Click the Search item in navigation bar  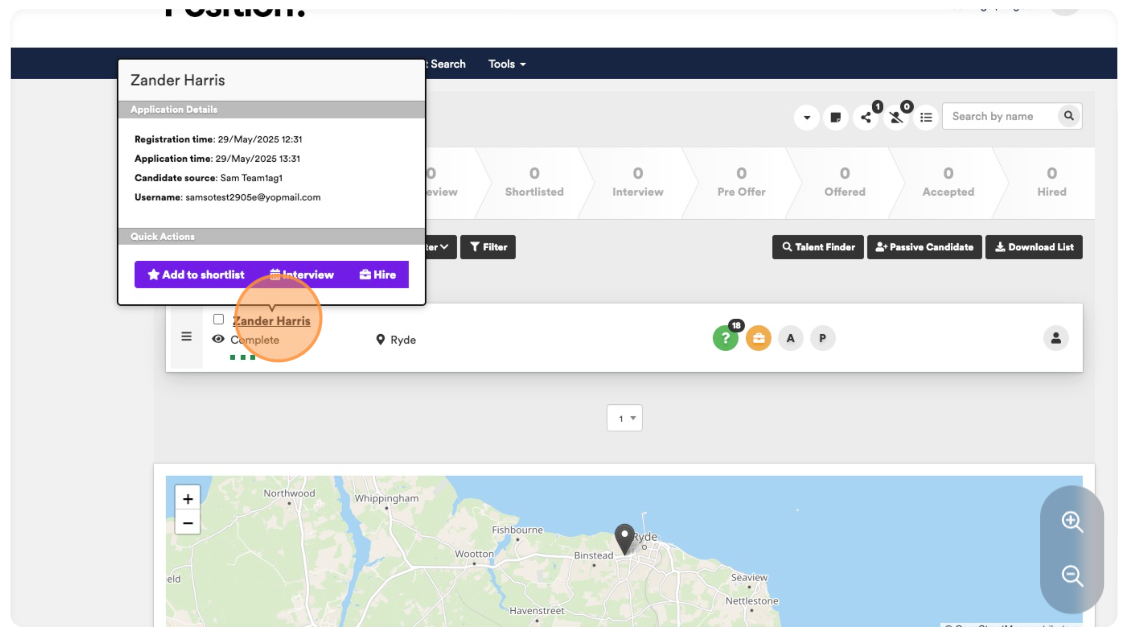coord(447,64)
